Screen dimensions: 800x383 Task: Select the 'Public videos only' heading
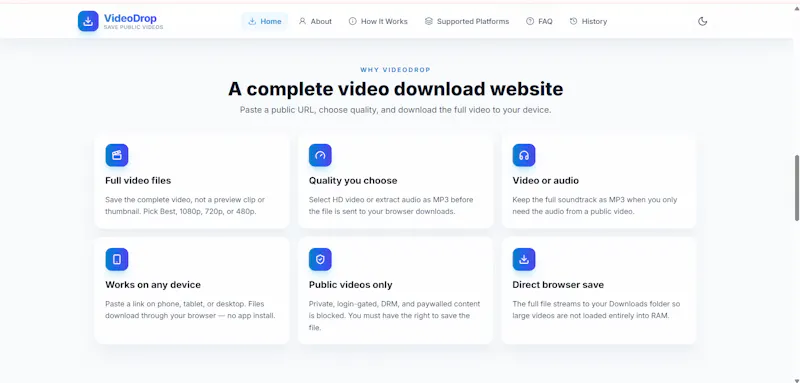click(351, 285)
